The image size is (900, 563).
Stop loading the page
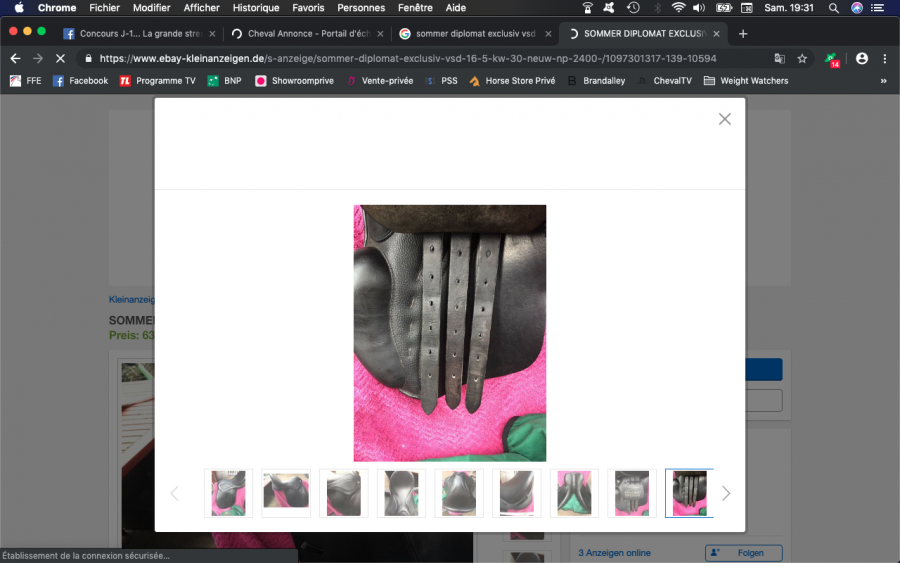(x=60, y=59)
